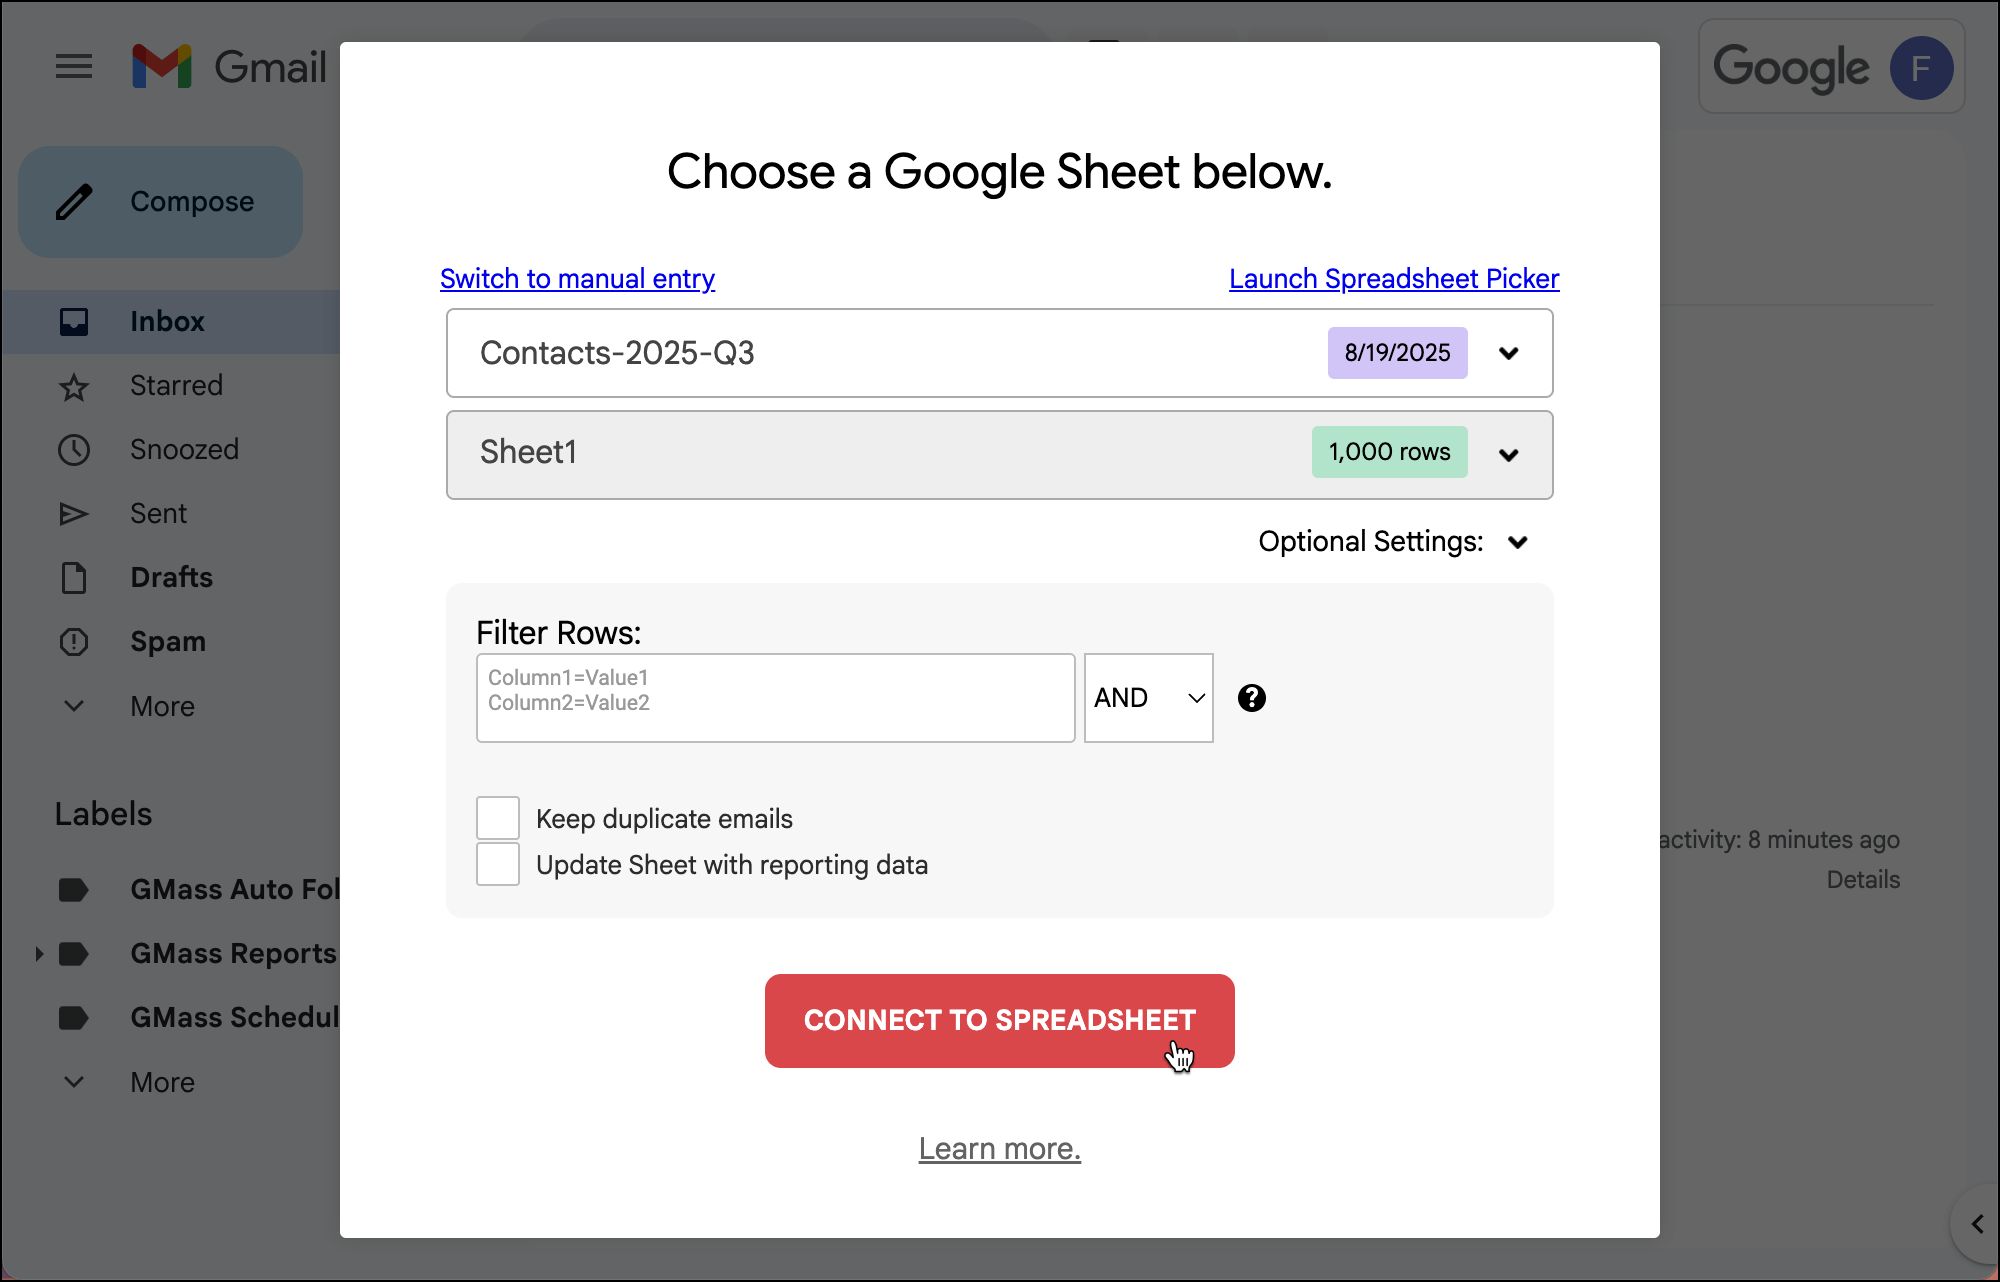
Task: Click Switch to manual entry link
Action: [577, 279]
